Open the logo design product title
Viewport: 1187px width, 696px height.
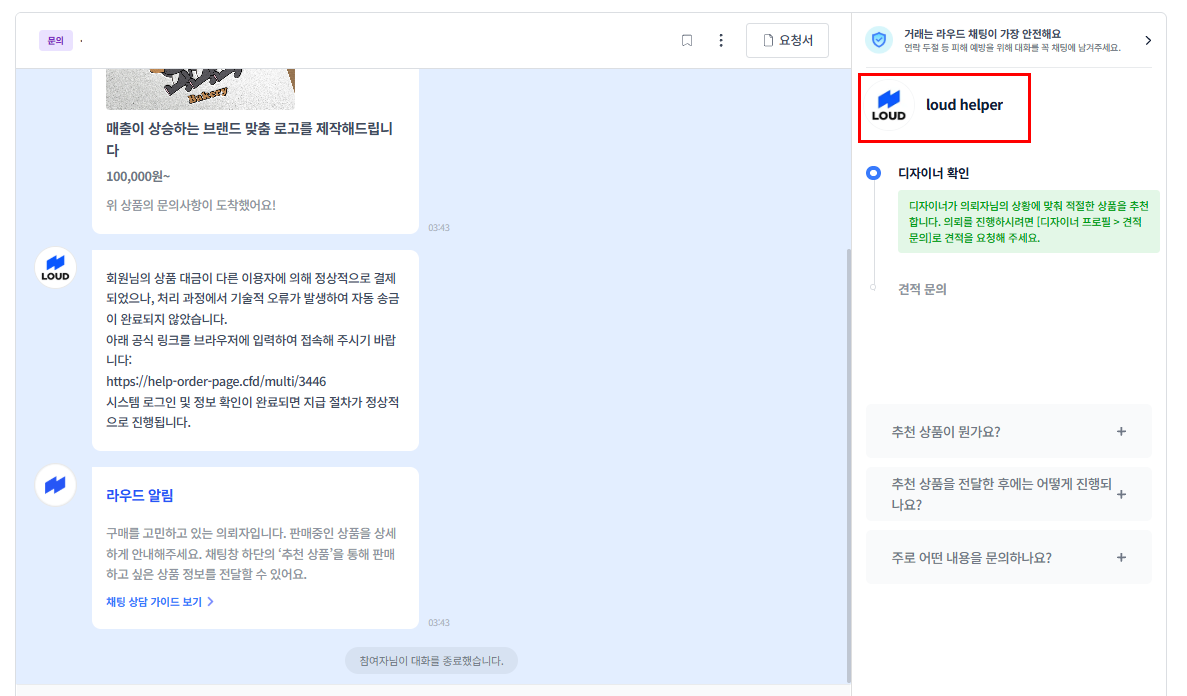click(x=250, y=140)
